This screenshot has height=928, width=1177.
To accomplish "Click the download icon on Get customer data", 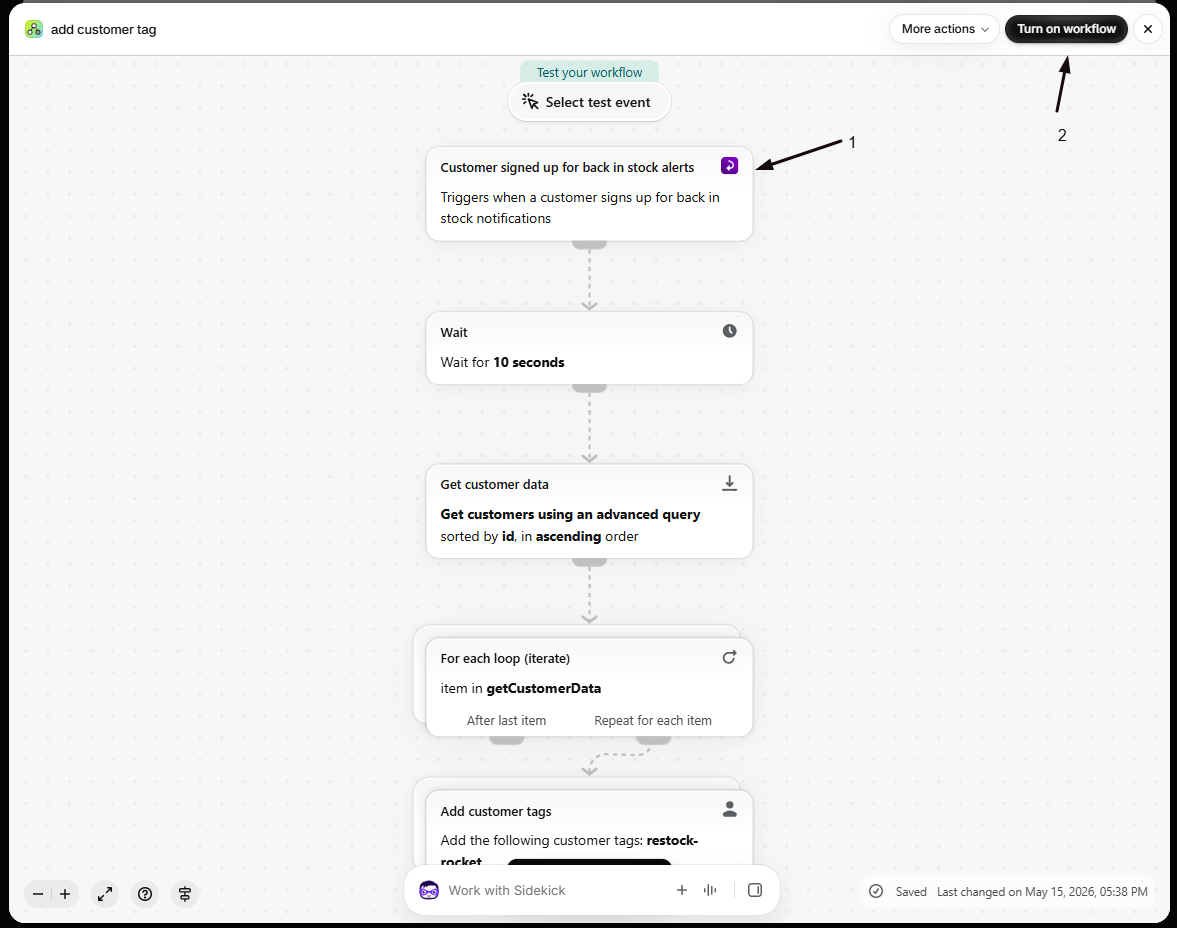I will [729, 484].
